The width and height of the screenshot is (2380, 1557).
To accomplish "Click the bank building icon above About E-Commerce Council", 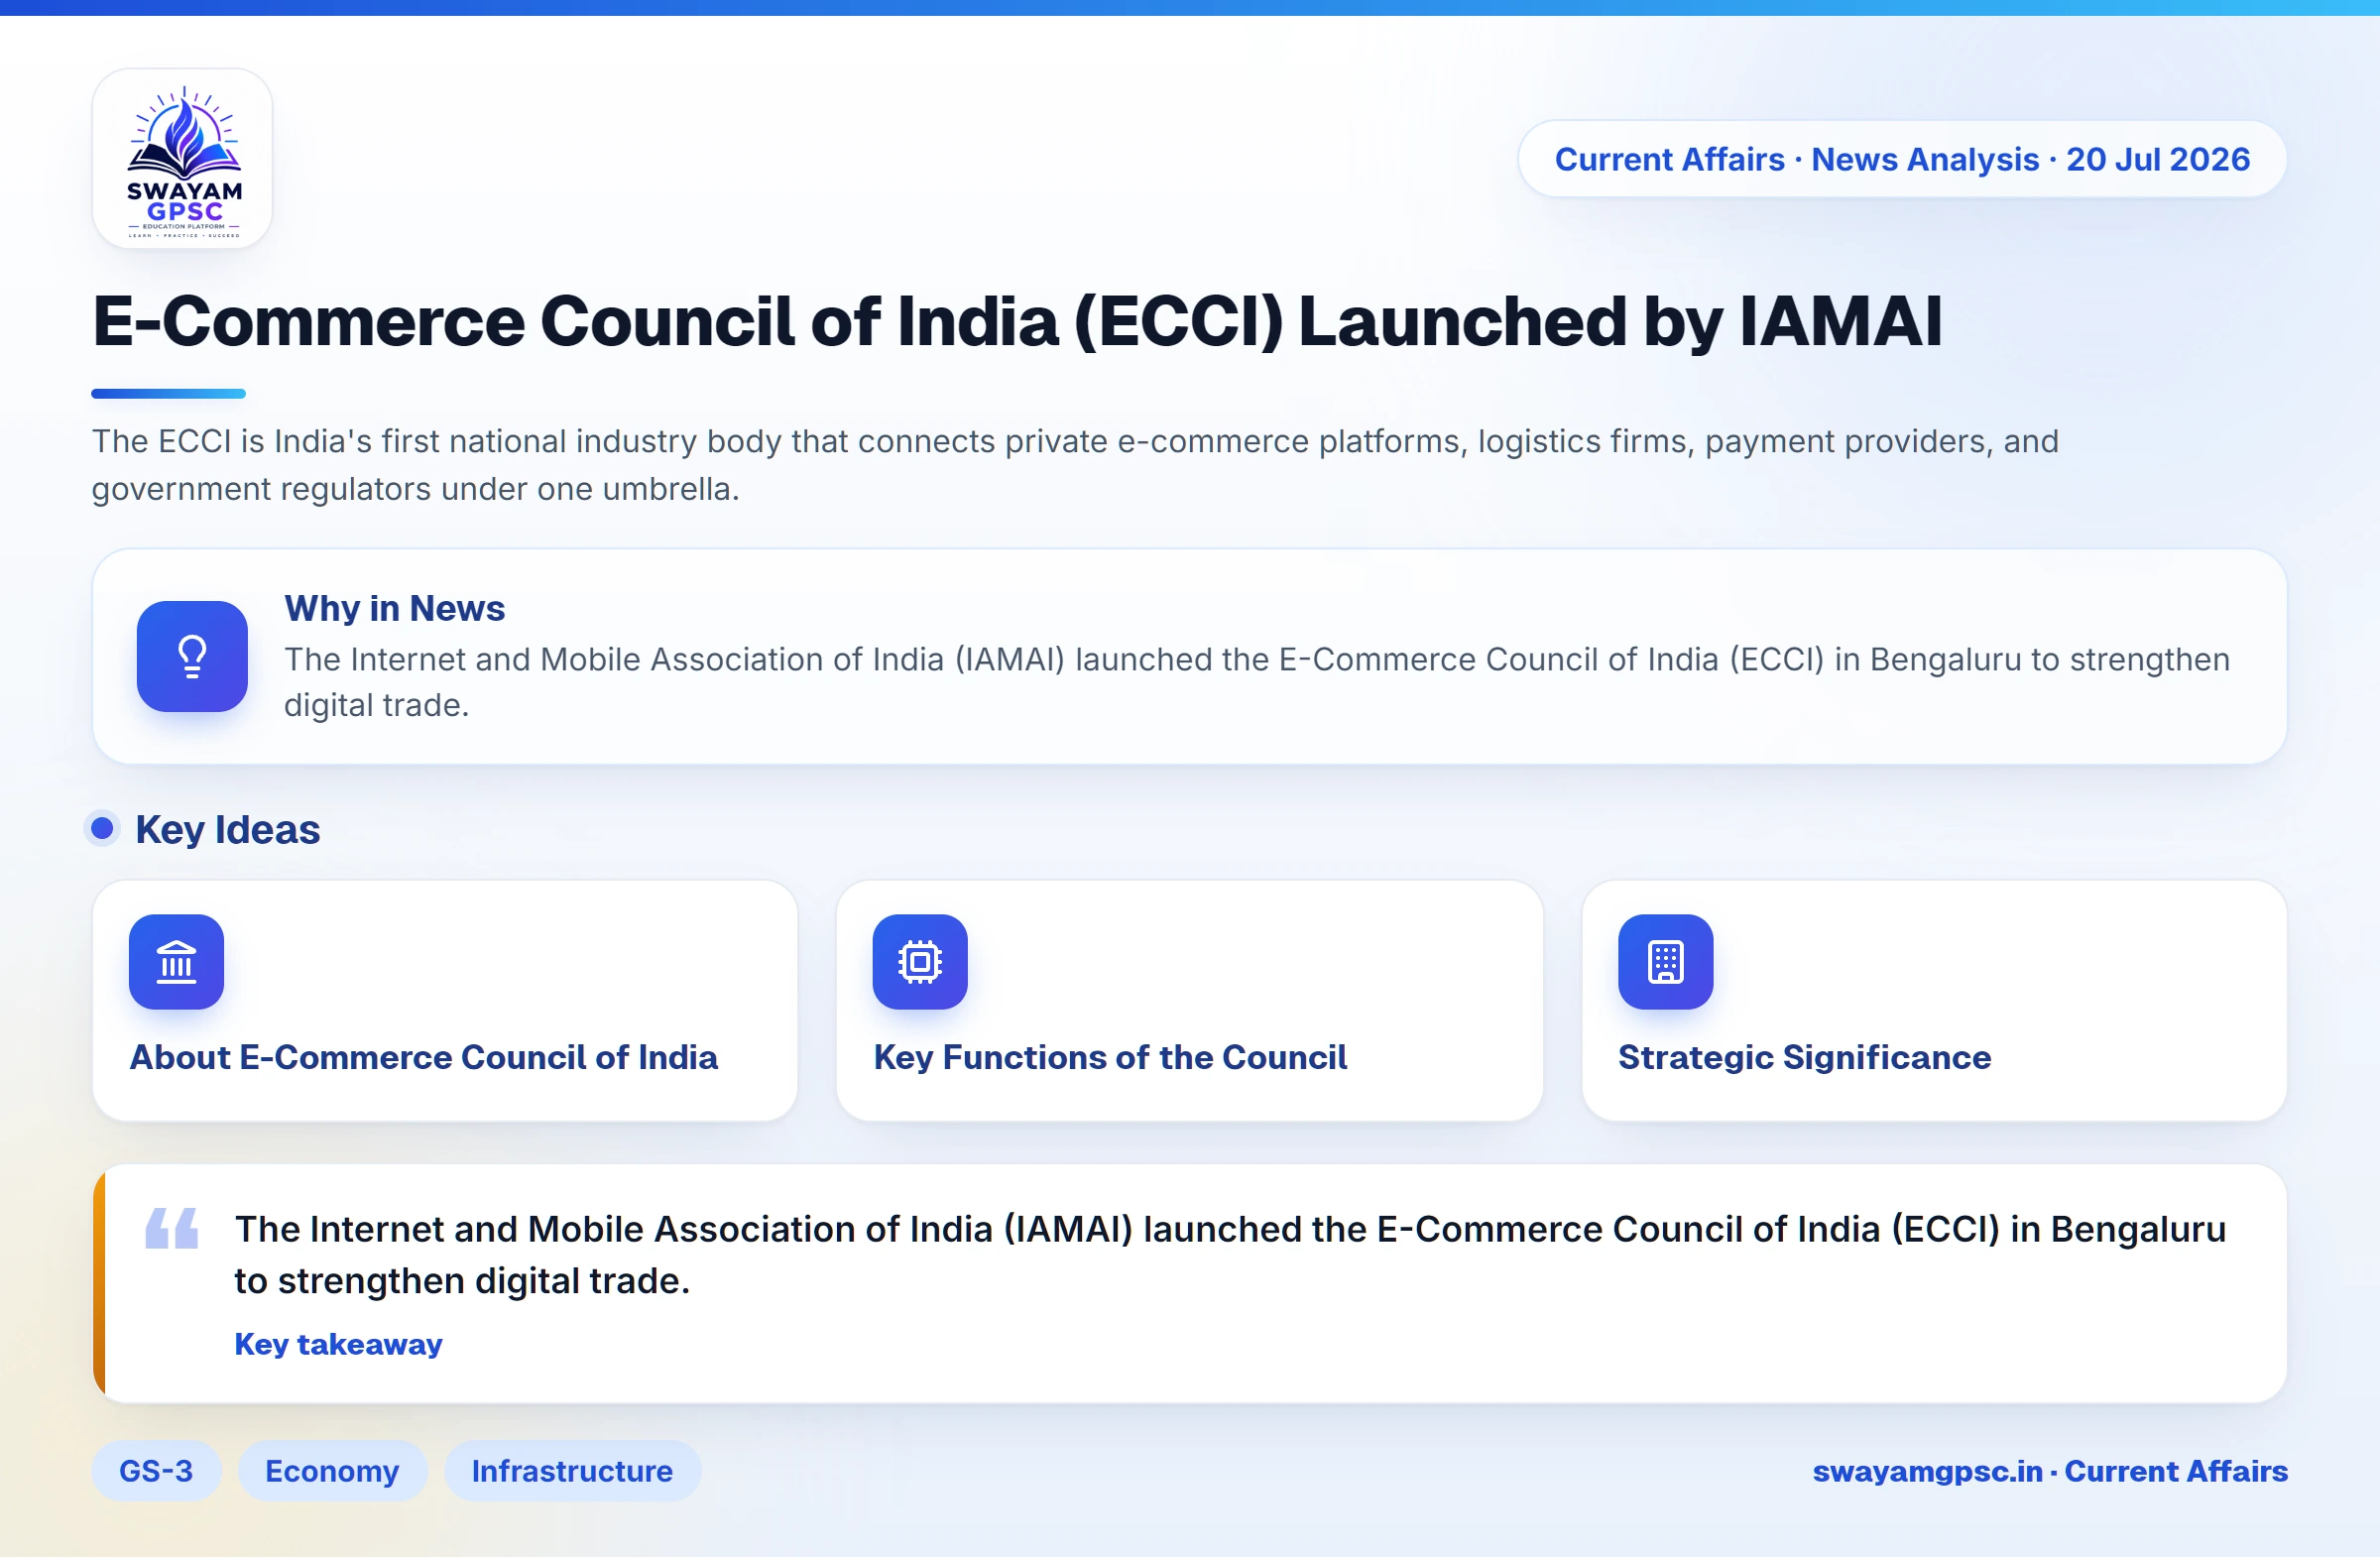I will click(x=176, y=962).
